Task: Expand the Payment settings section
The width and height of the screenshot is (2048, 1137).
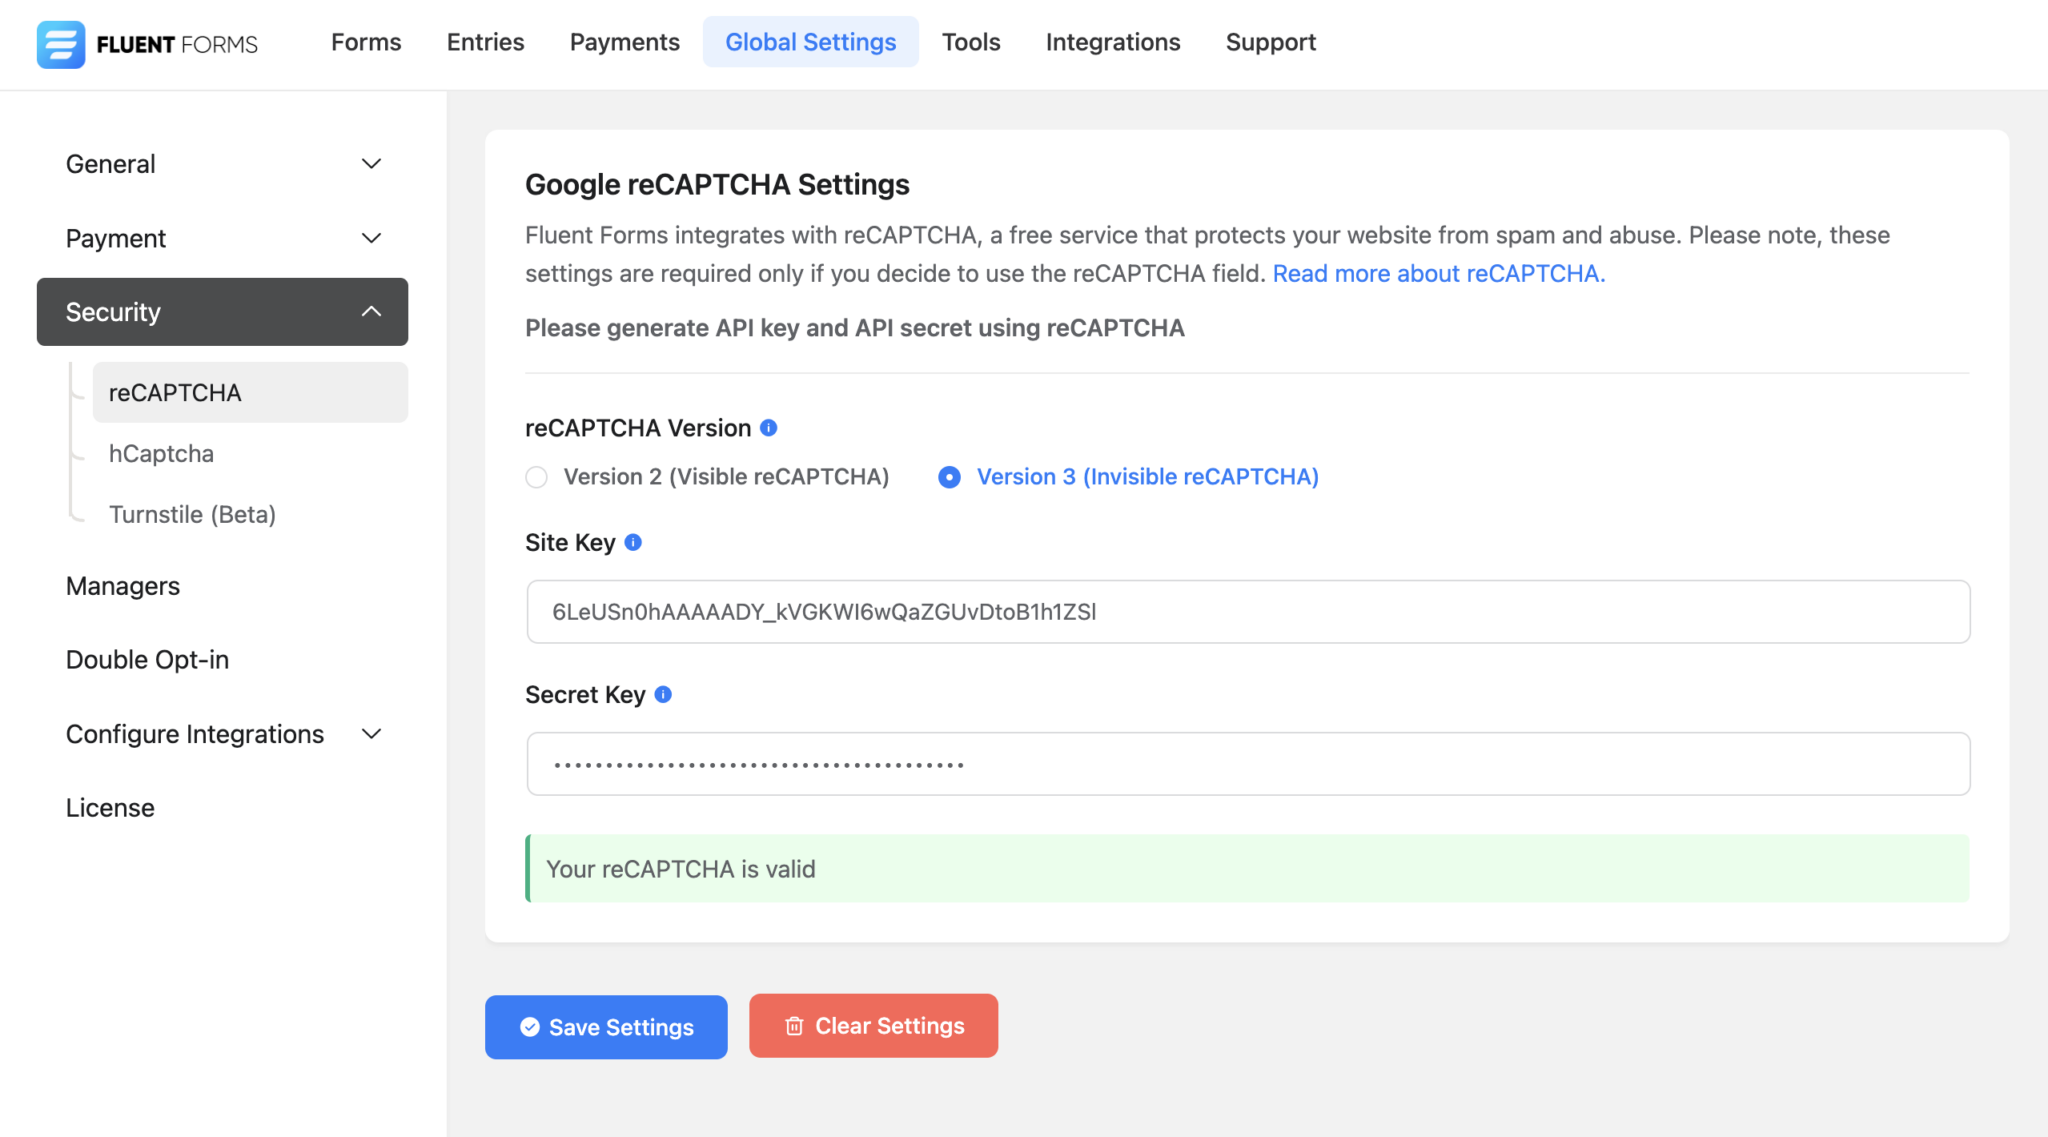Action: point(222,238)
